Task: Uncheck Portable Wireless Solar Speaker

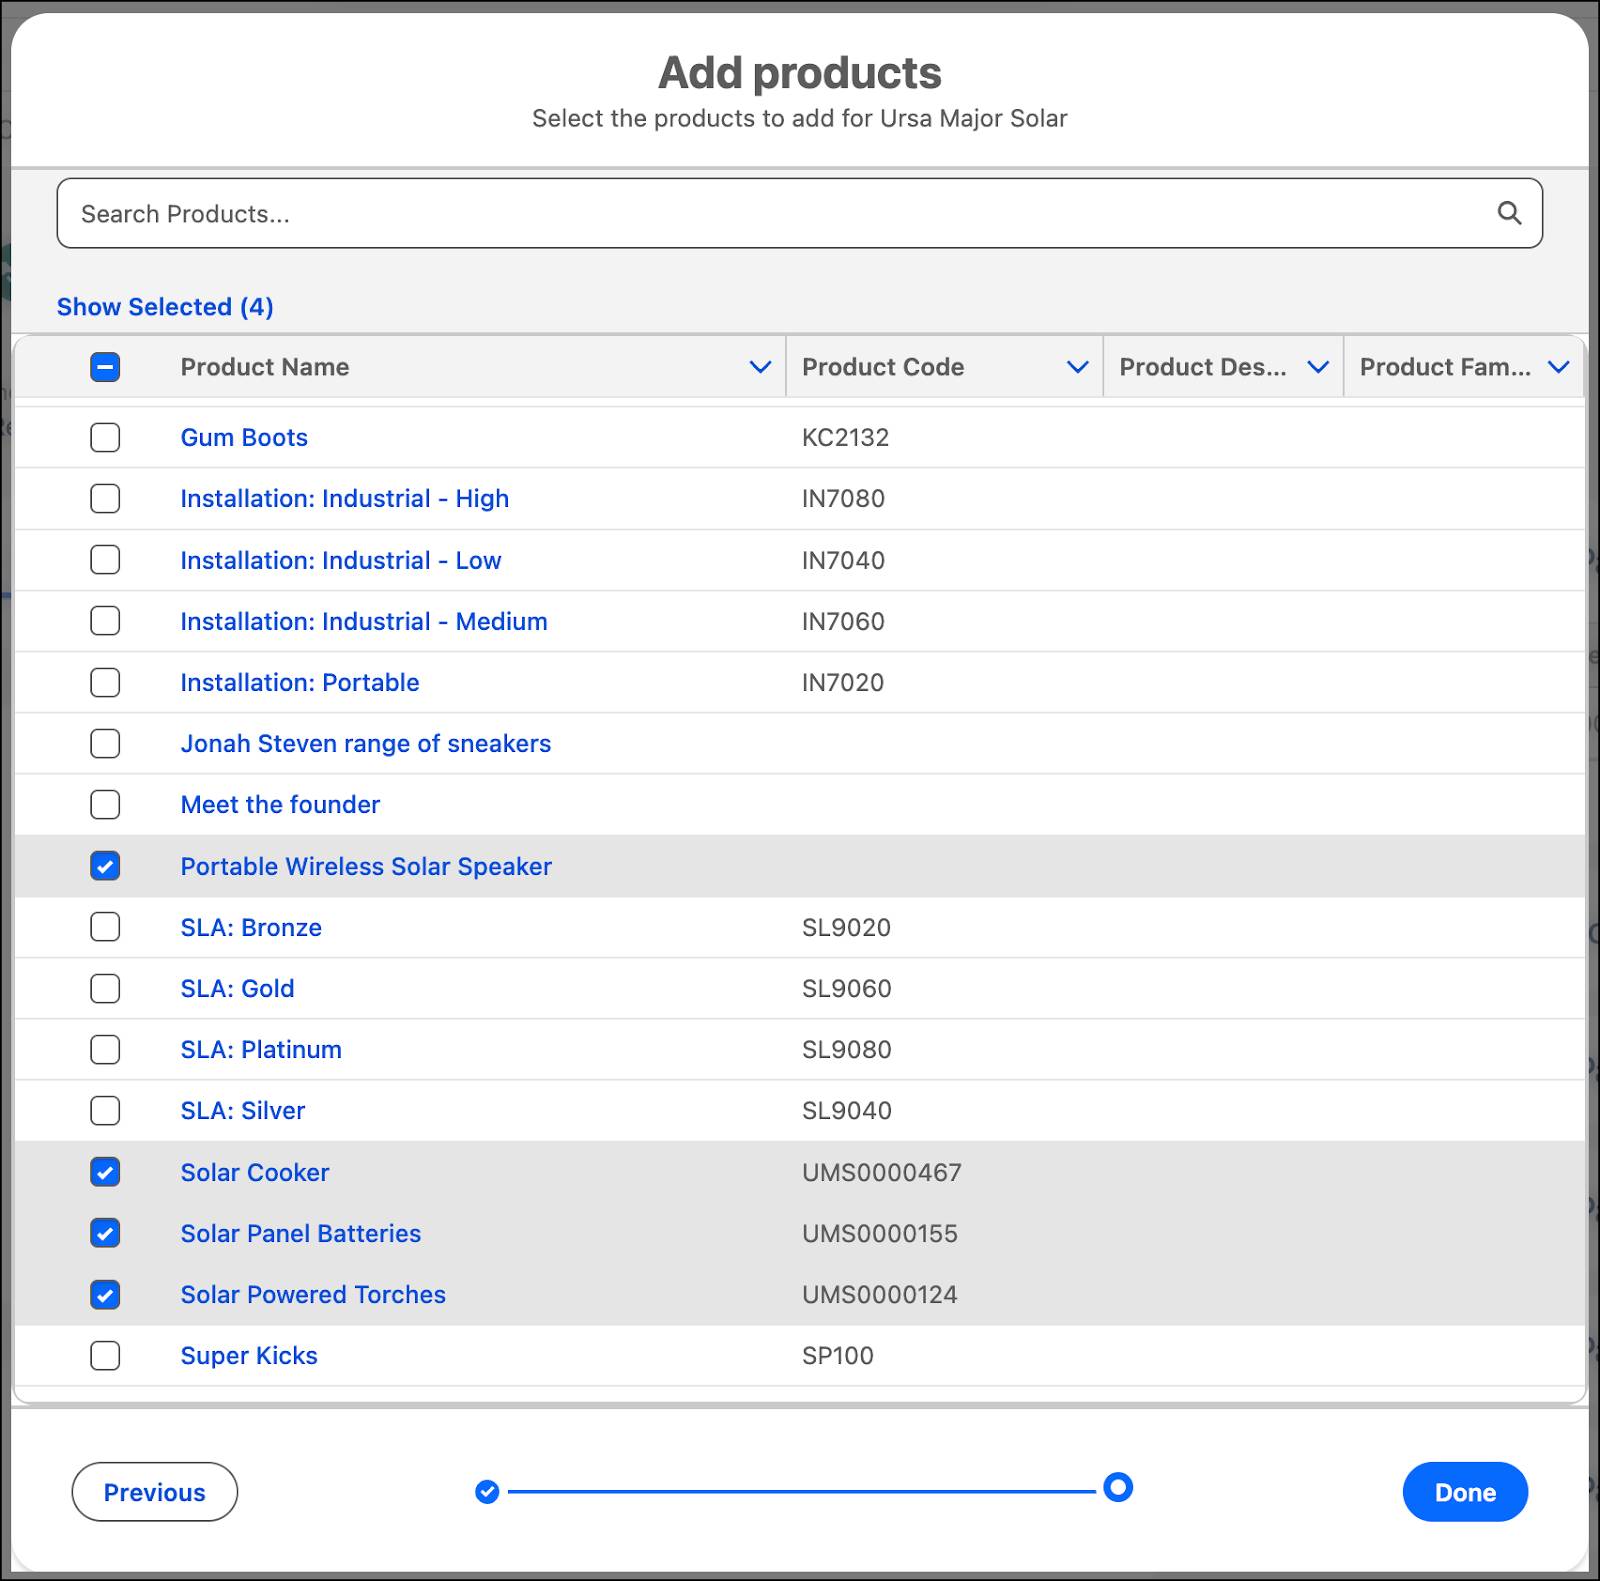Action: (x=105, y=866)
